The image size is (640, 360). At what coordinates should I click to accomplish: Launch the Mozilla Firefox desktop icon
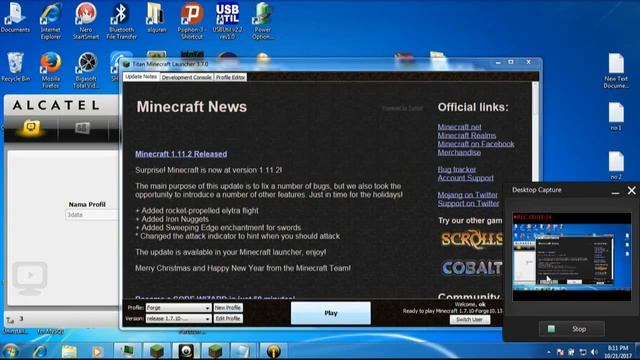point(51,70)
